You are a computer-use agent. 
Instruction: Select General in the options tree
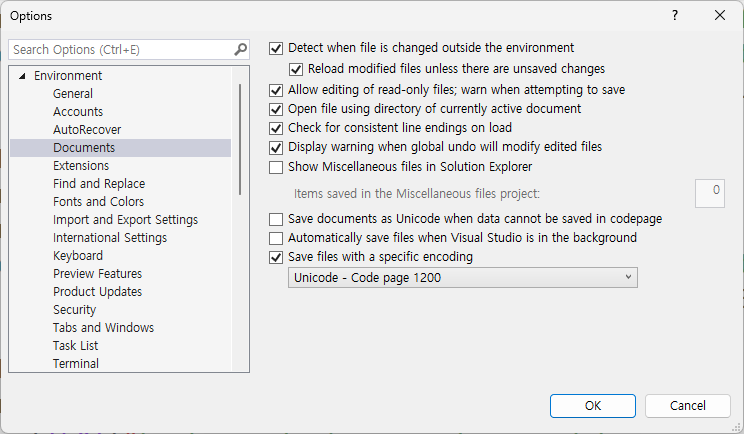73,94
